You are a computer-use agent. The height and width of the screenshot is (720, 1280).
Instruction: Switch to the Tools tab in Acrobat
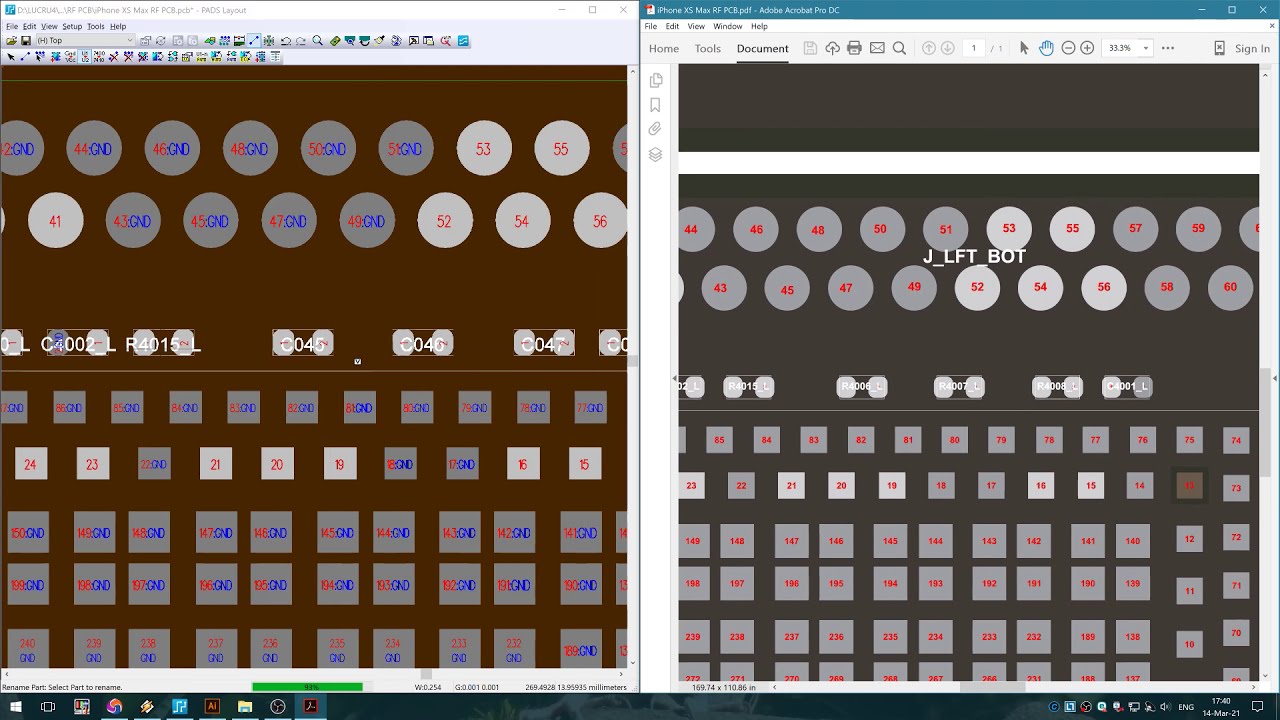point(707,48)
